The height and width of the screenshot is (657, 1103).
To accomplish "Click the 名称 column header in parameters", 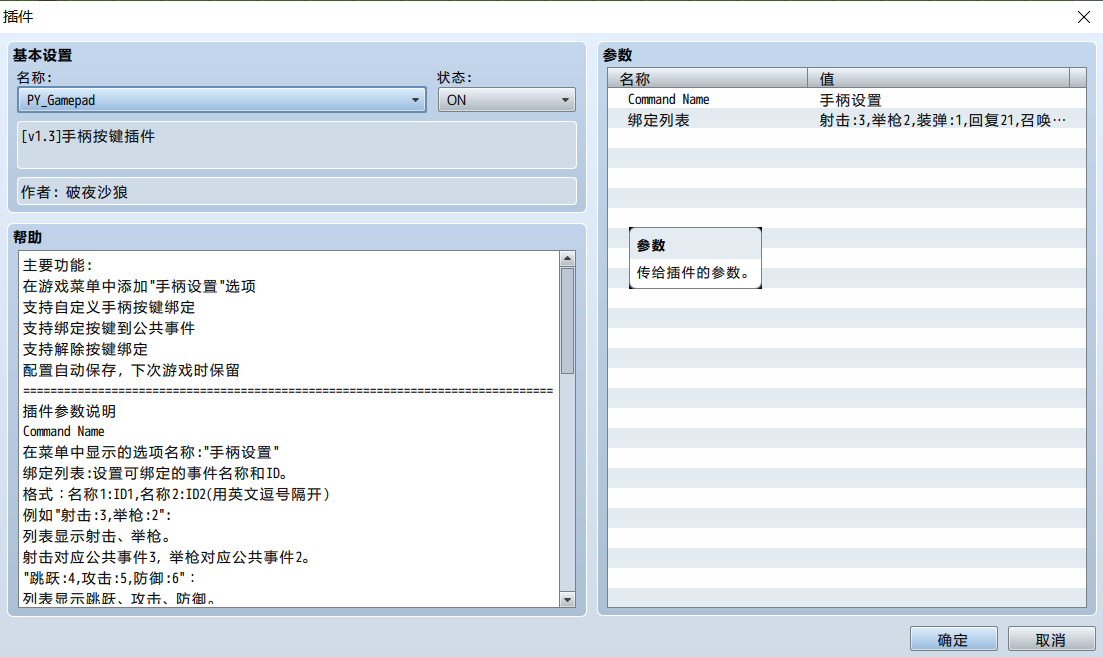I will pyautogui.click(x=708, y=78).
